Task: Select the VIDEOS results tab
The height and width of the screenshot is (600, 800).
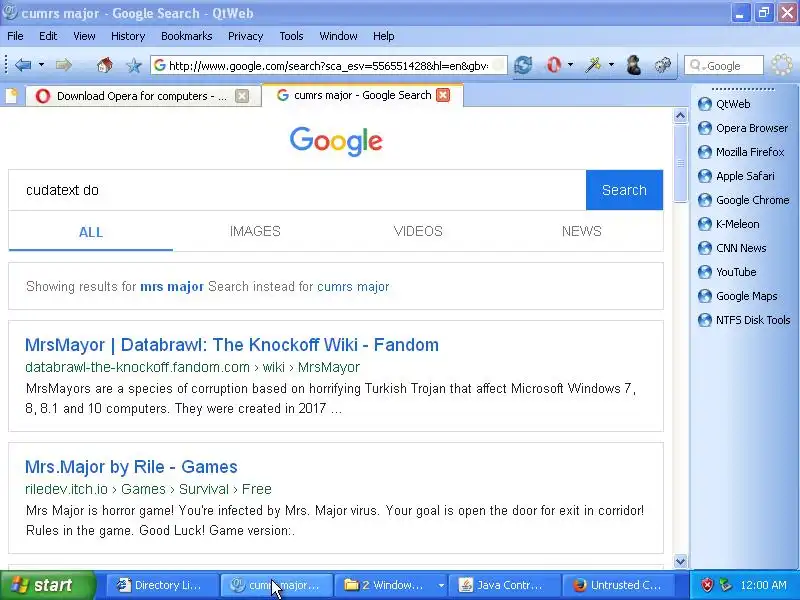Action: (418, 232)
